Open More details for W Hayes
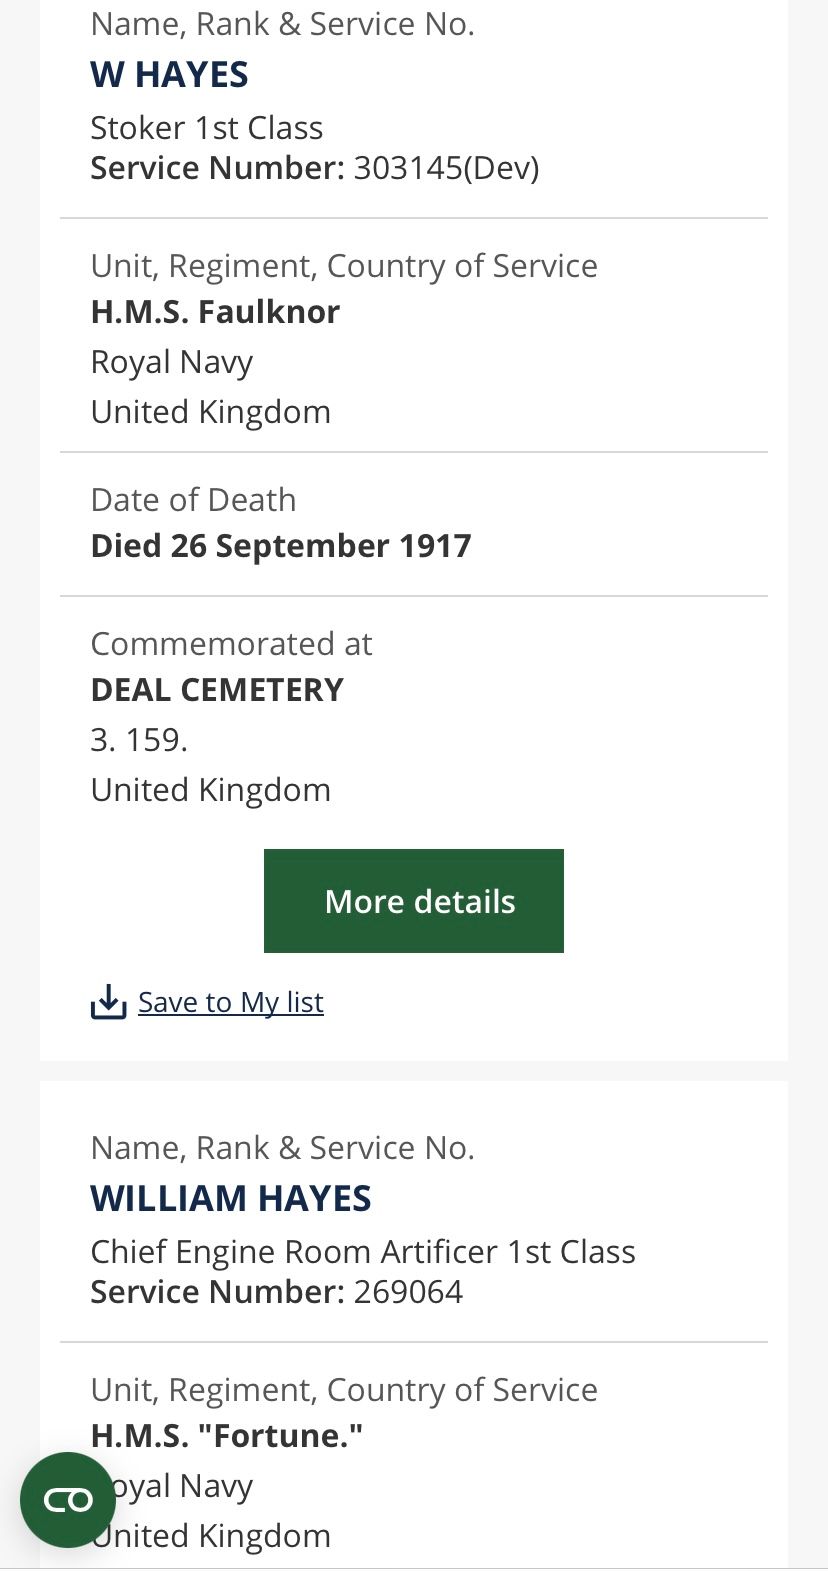This screenshot has width=828, height=1572. tap(414, 901)
